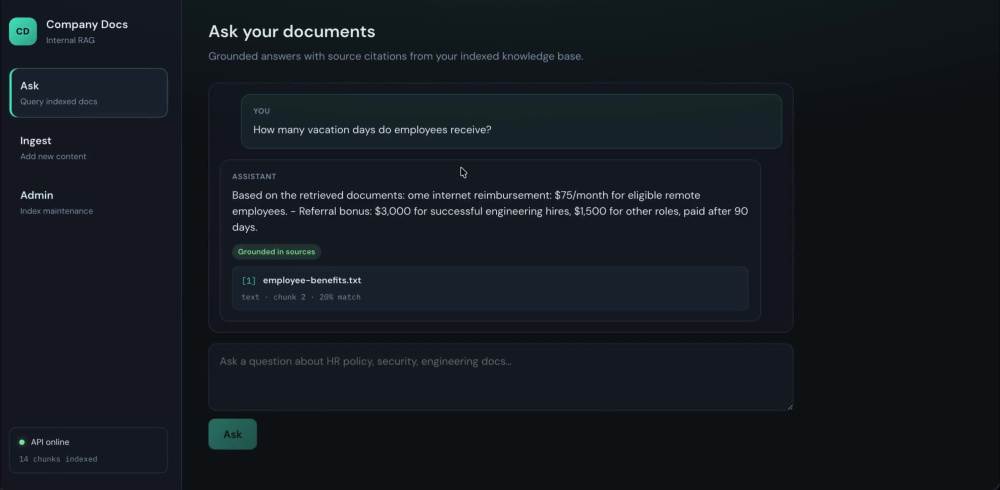Click the resize handle on the question box

[x=790, y=406]
